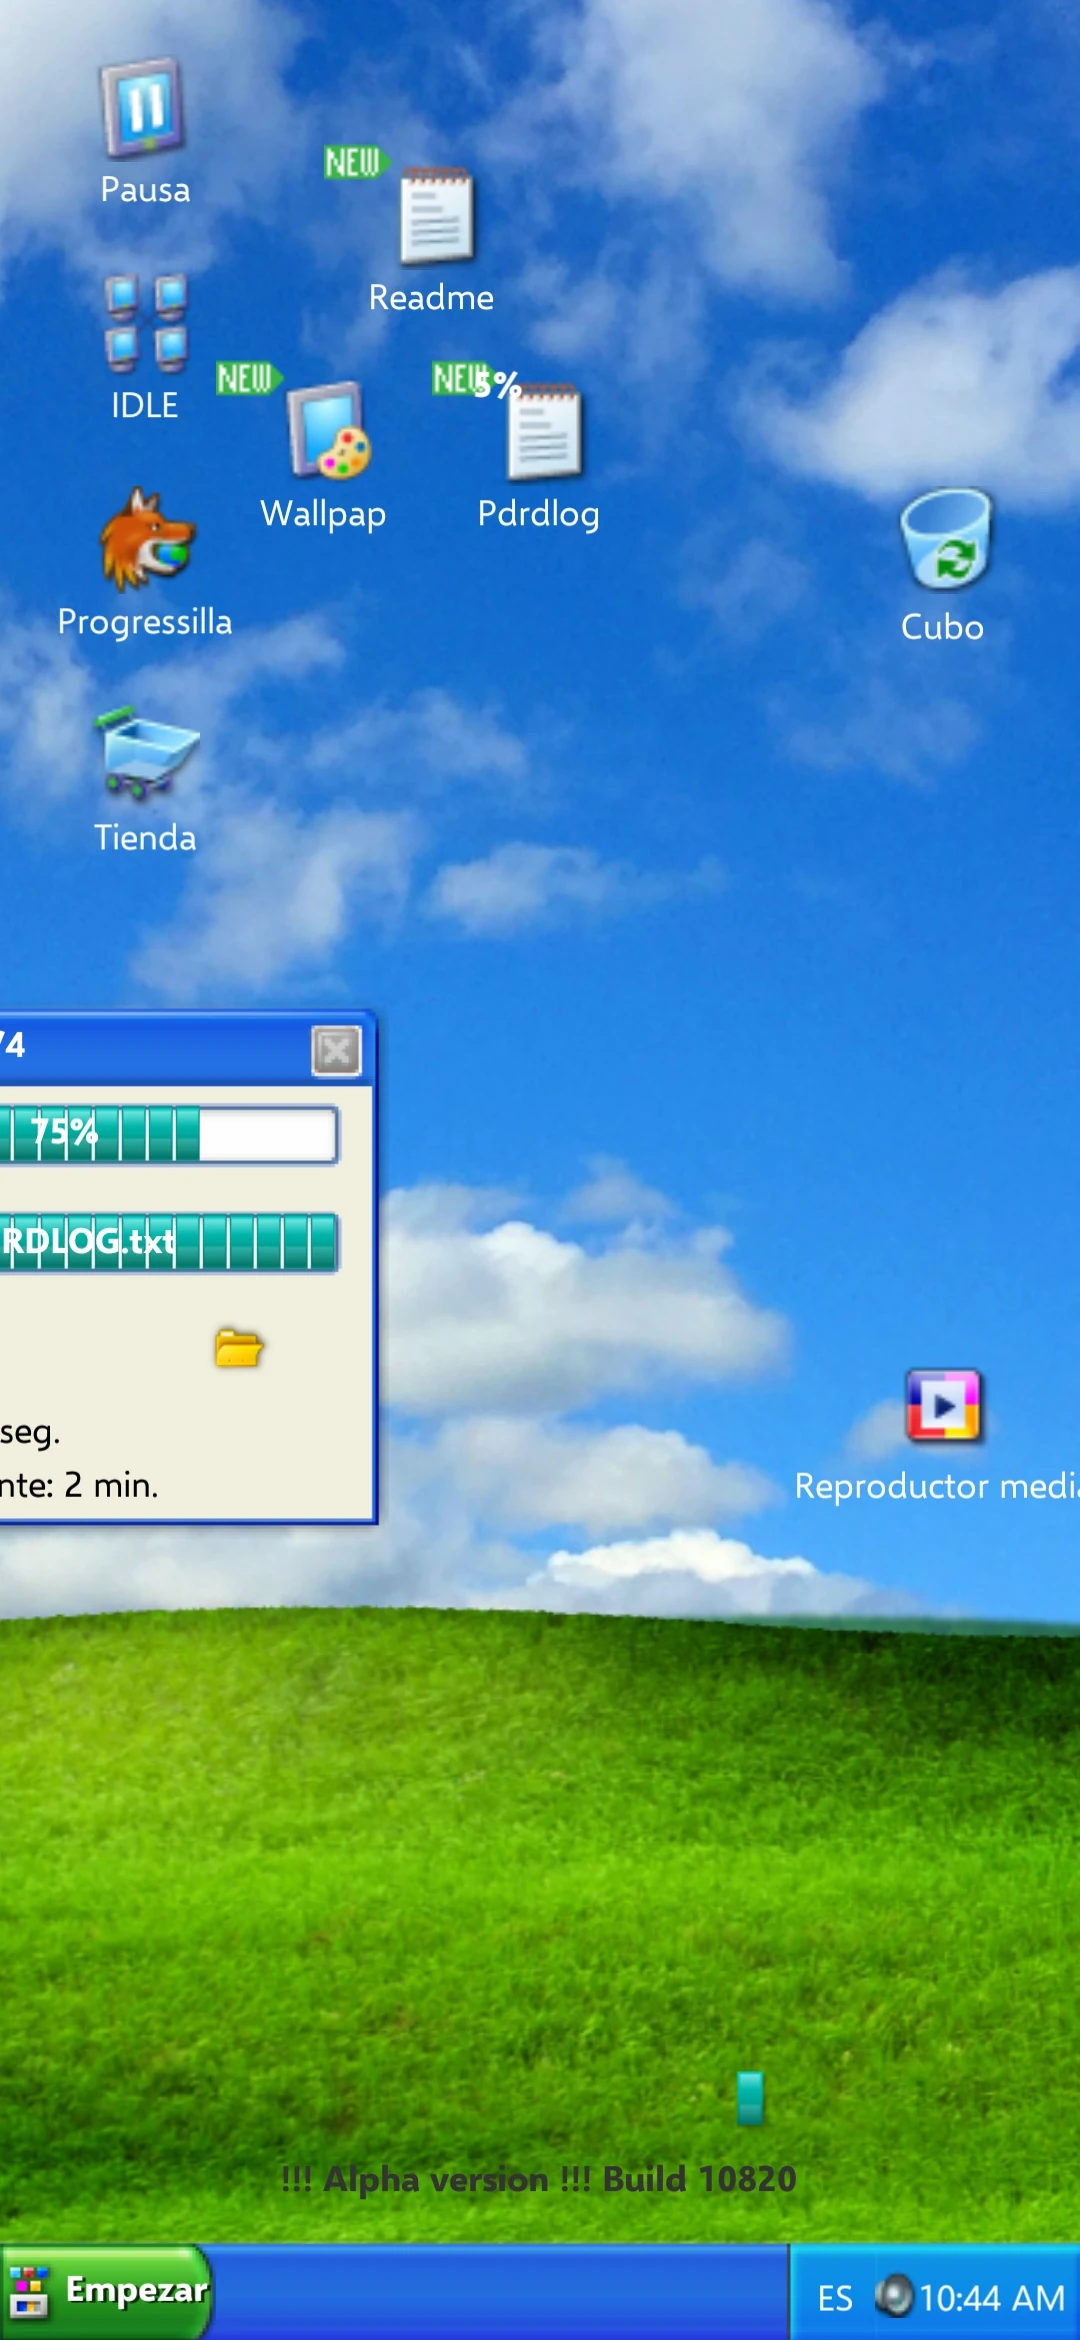Screen dimensions: 1080x2340
Task: Click the NEW badge next to Wallpap
Action: pyautogui.click(x=249, y=378)
